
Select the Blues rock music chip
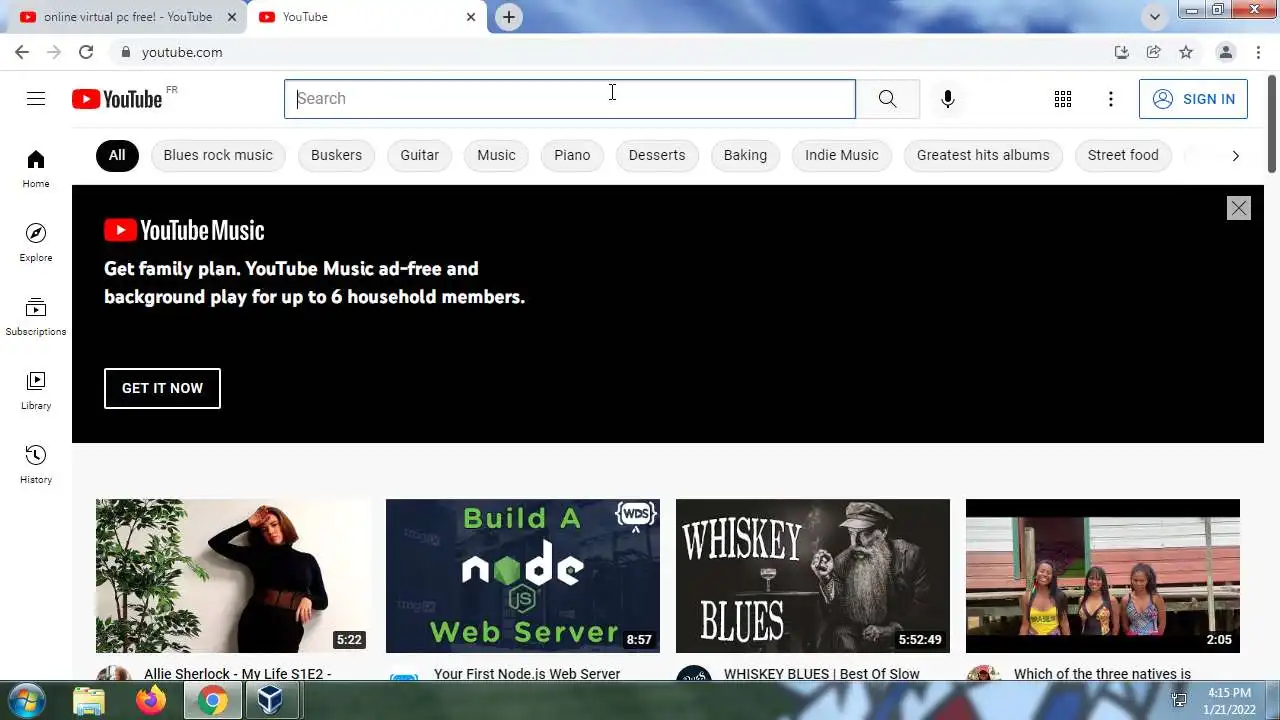(218, 155)
